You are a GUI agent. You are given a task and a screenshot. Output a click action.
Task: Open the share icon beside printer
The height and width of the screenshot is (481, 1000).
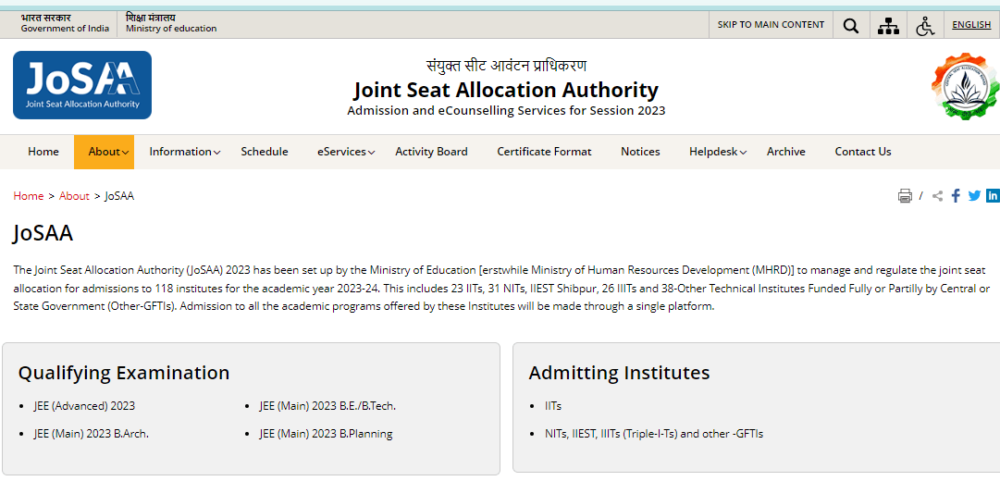click(937, 196)
